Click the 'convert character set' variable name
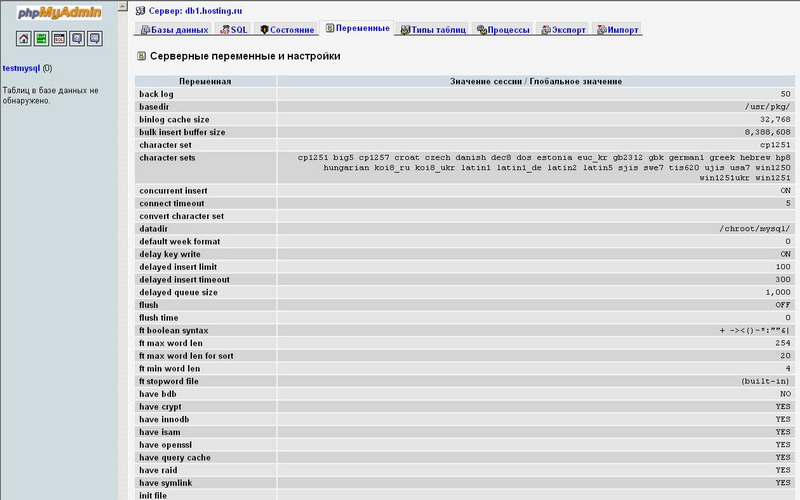This screenshot has height=500, width=800. 182,216
